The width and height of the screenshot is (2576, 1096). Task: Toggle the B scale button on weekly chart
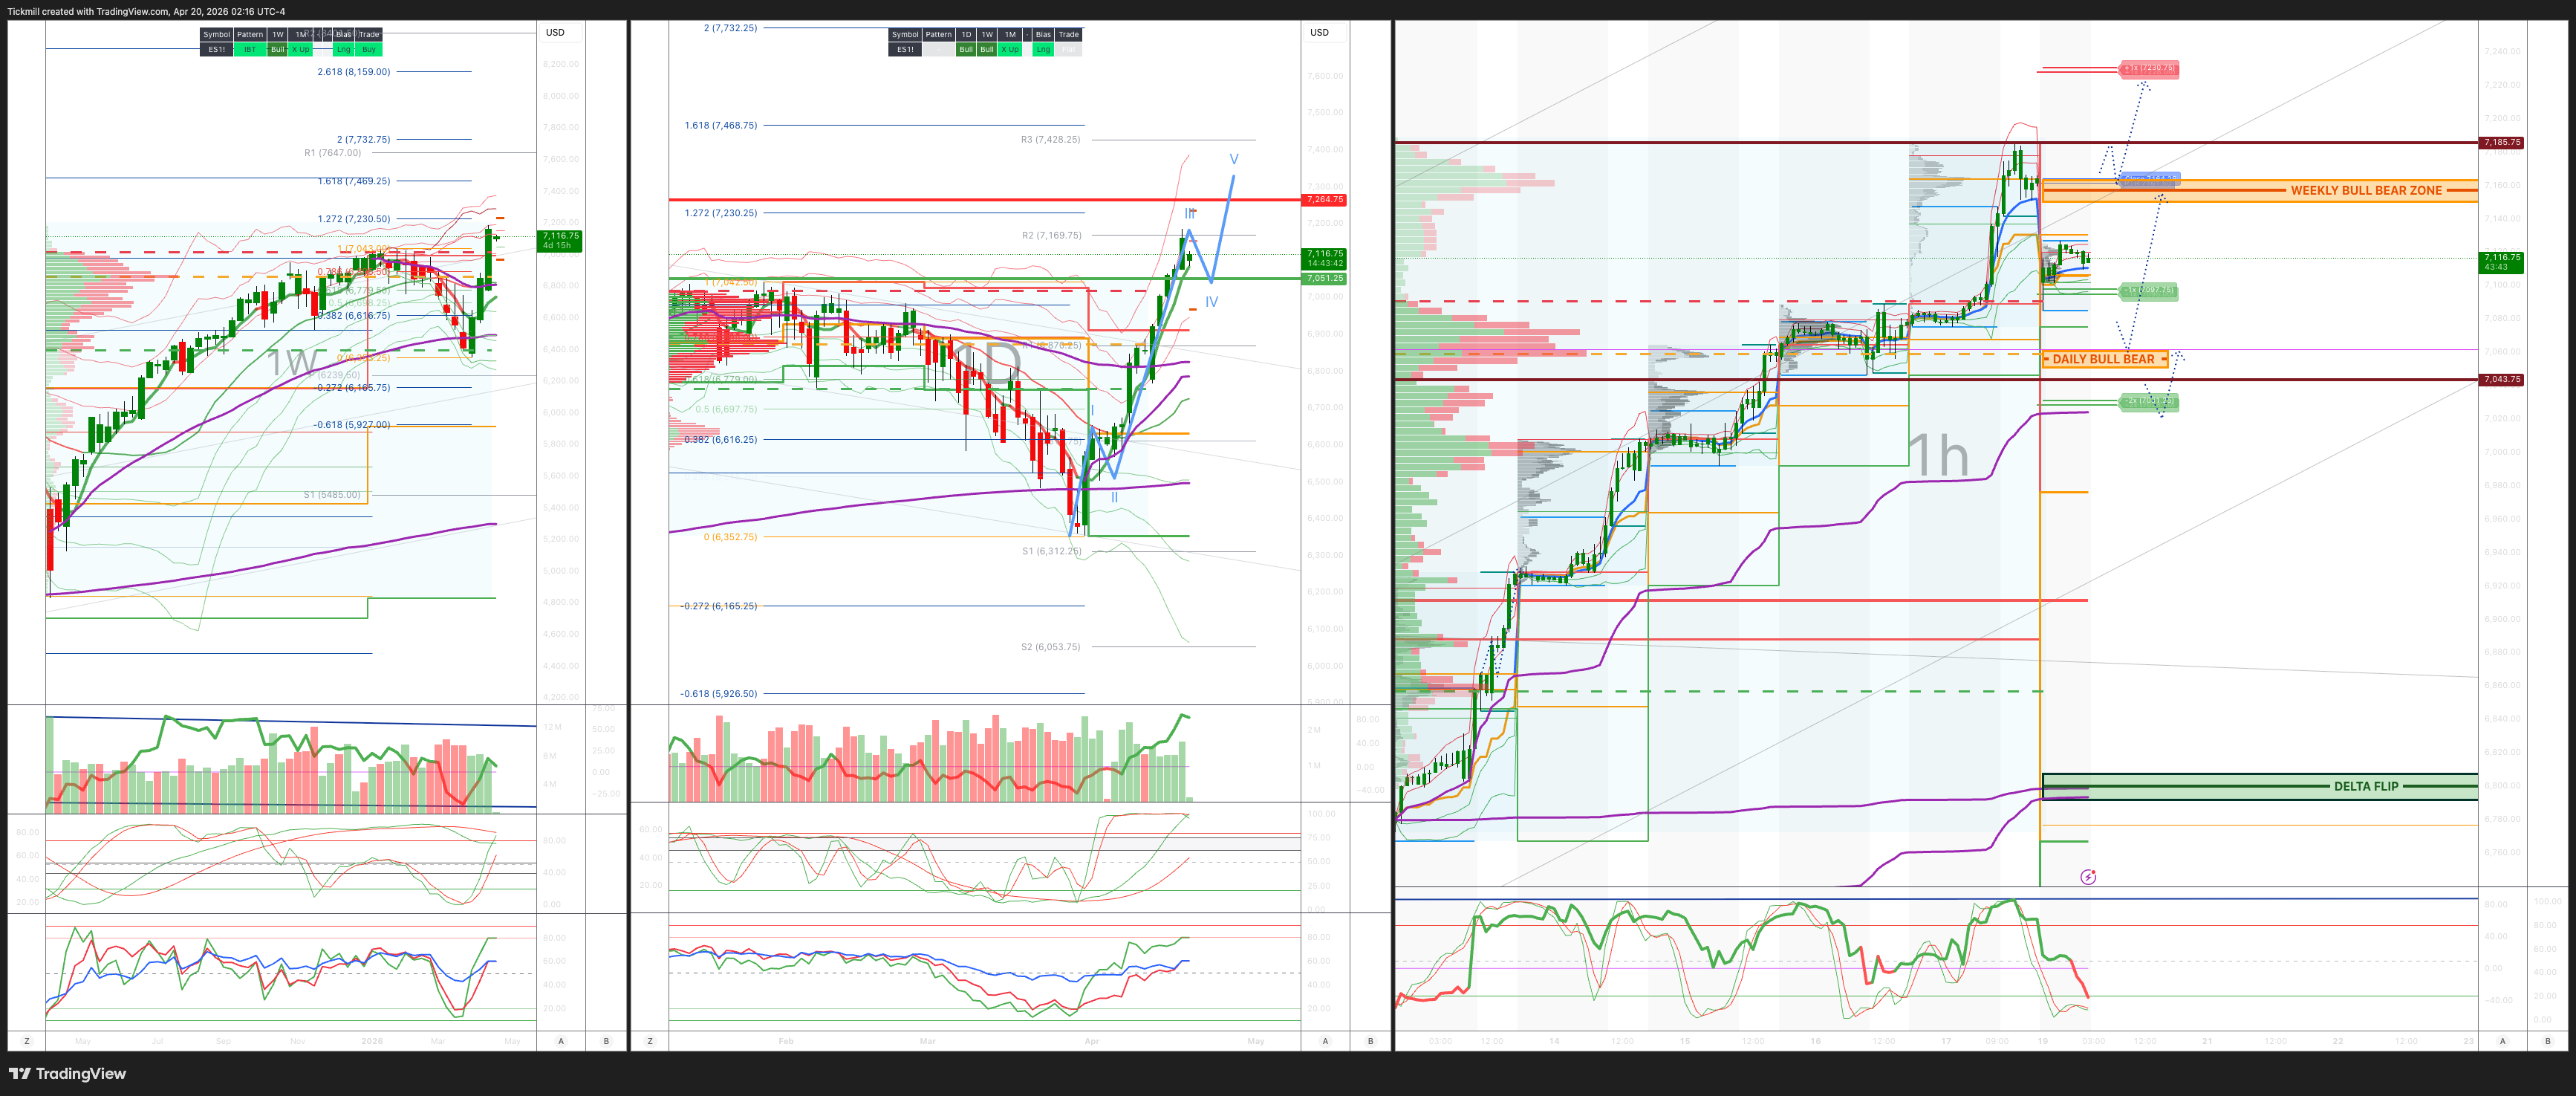pyautogui.click(x=606, y=1041)
